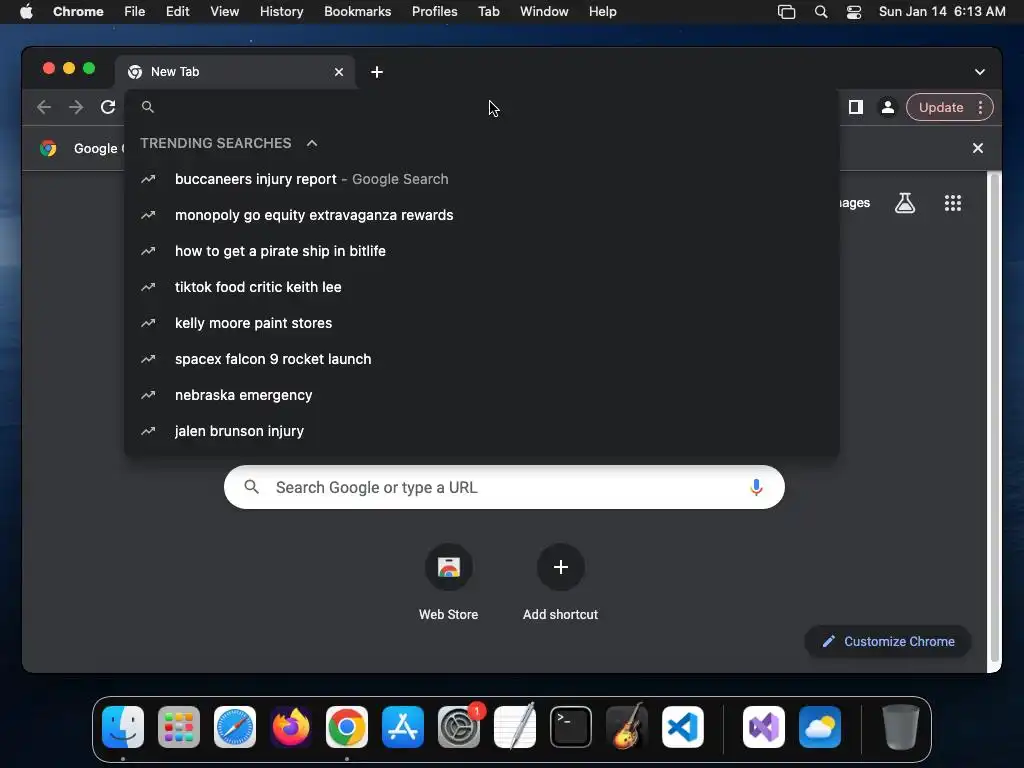Screen dimensions: 1024x768
Task: Go forward with the forward arrow
Action: (x=76, y=107)
